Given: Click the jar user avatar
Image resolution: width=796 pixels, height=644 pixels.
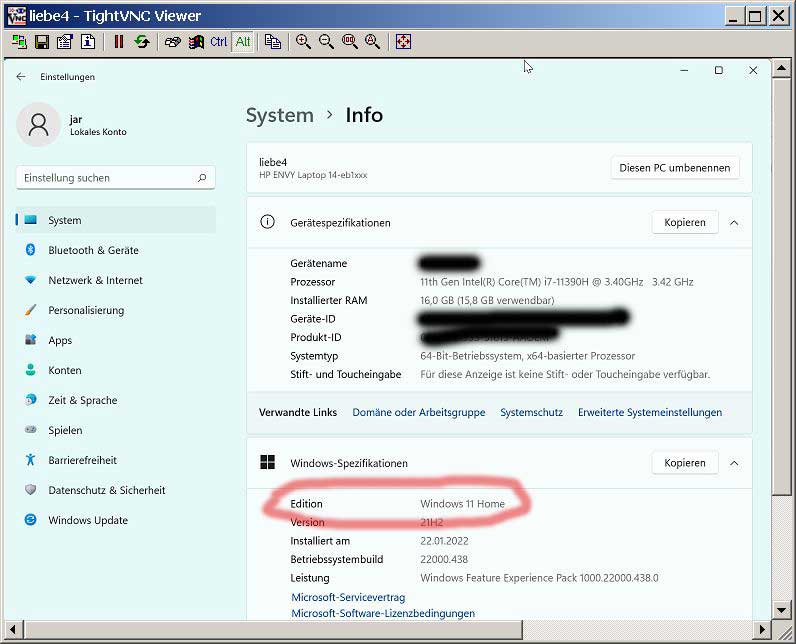Looking at the screenshot, I should (39, 124).
